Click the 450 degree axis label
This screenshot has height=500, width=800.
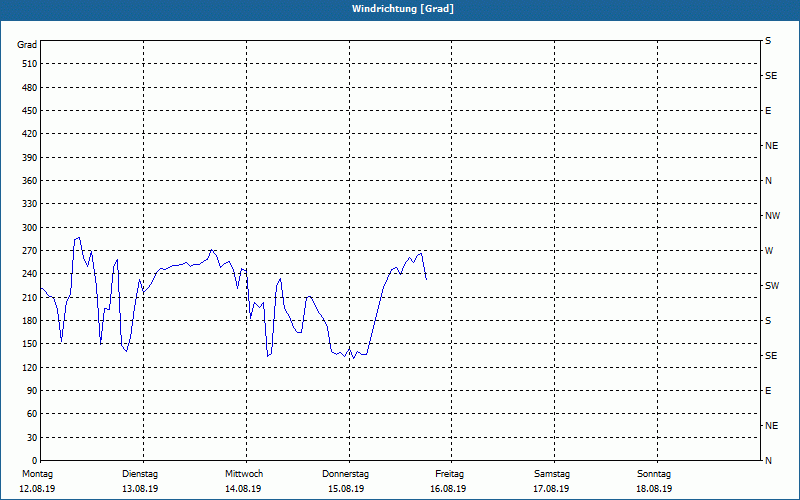(29, 111)
